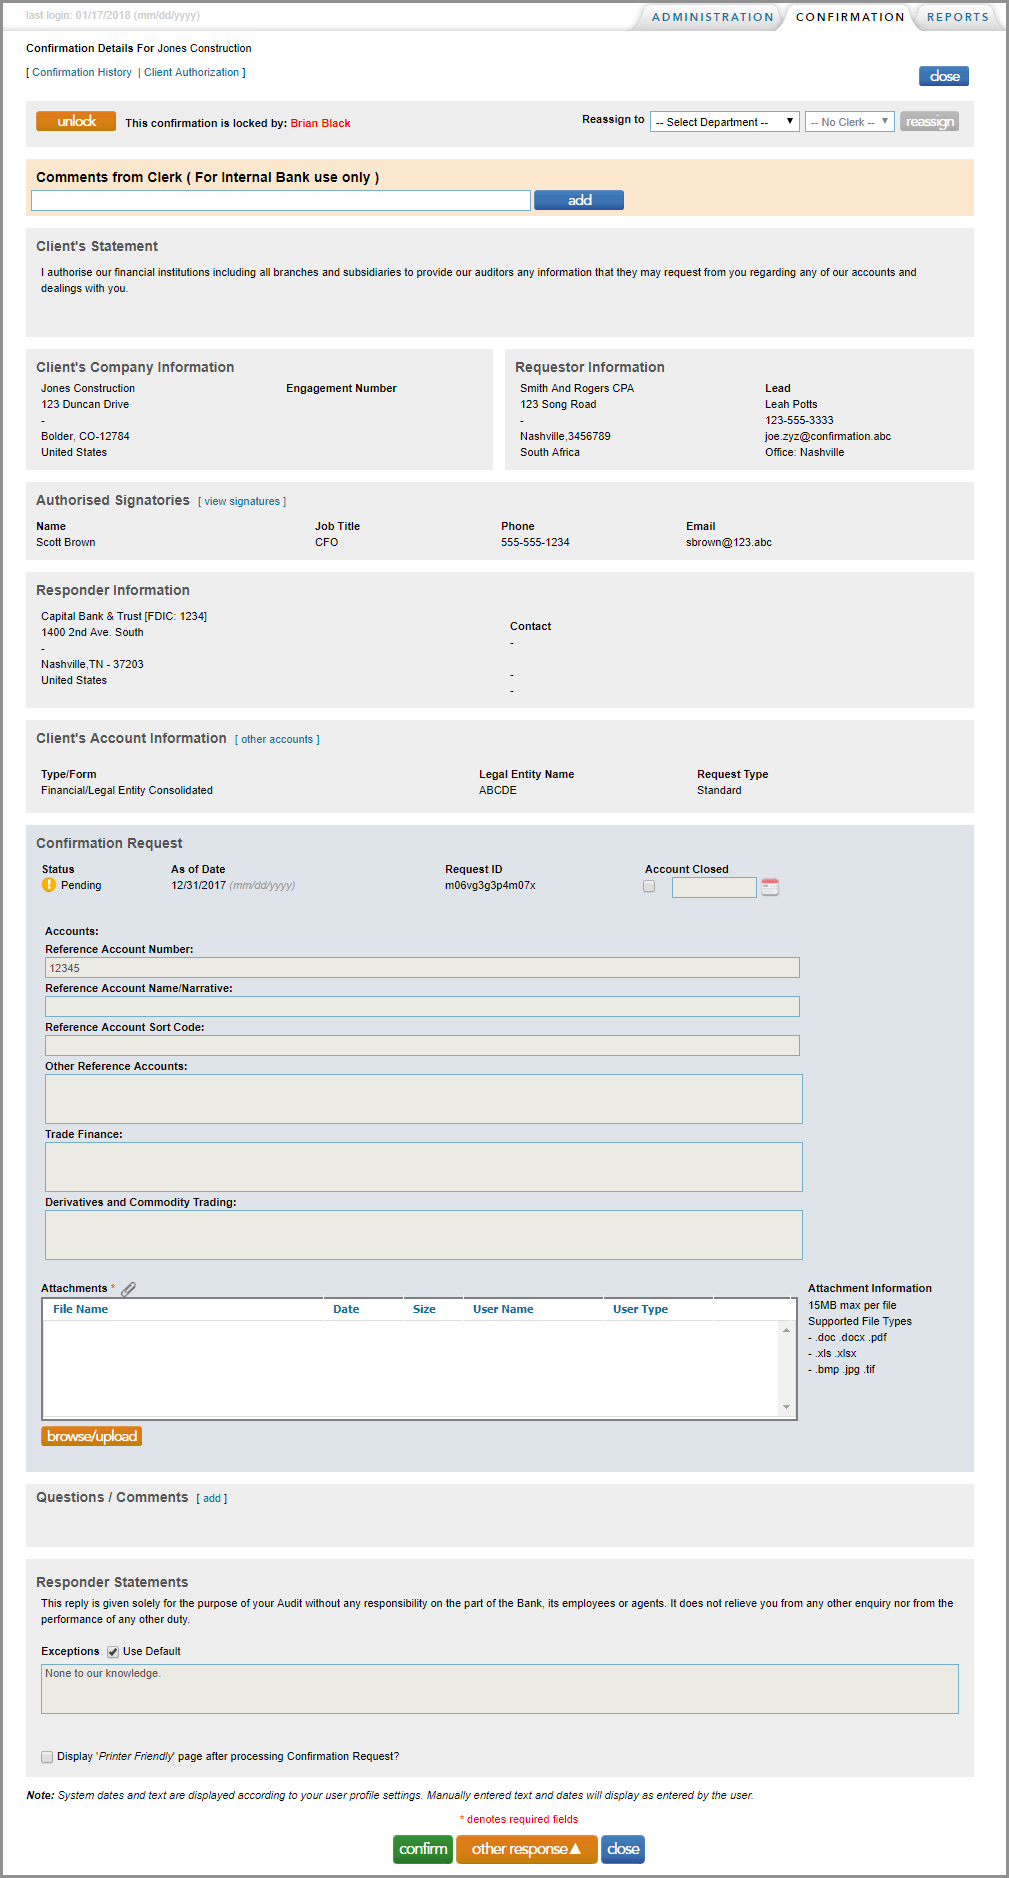Viewport: 1009px width, 1878px height.
Task: Switch to the Confirmation tab
Action: point(850,17)
